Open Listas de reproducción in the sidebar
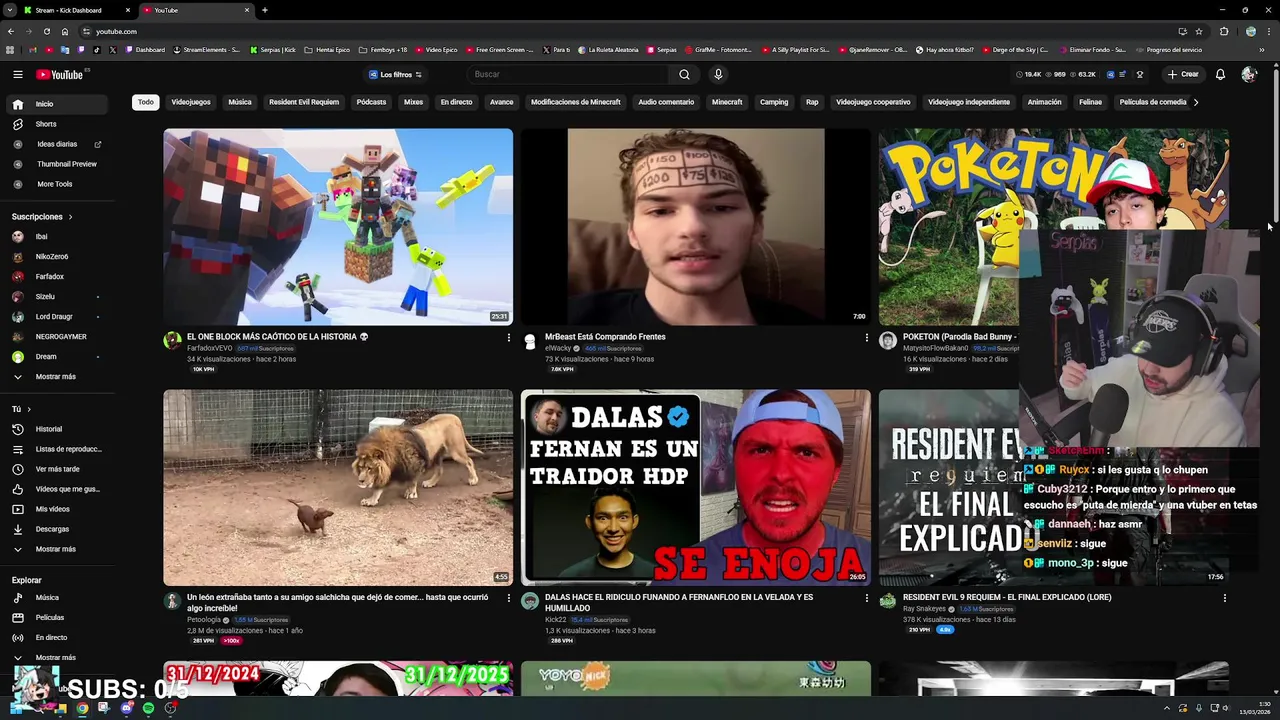The height and width of the screenshot is (720, 1280). (x=56, y=449)
